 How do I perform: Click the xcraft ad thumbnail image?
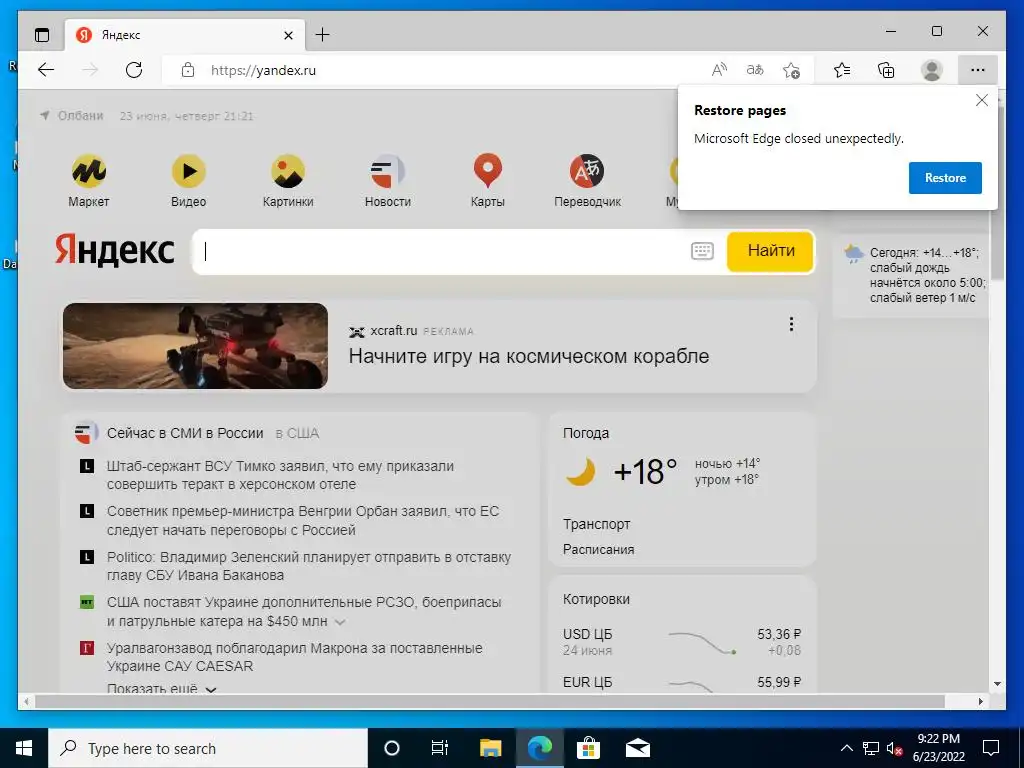coord(195,345)
